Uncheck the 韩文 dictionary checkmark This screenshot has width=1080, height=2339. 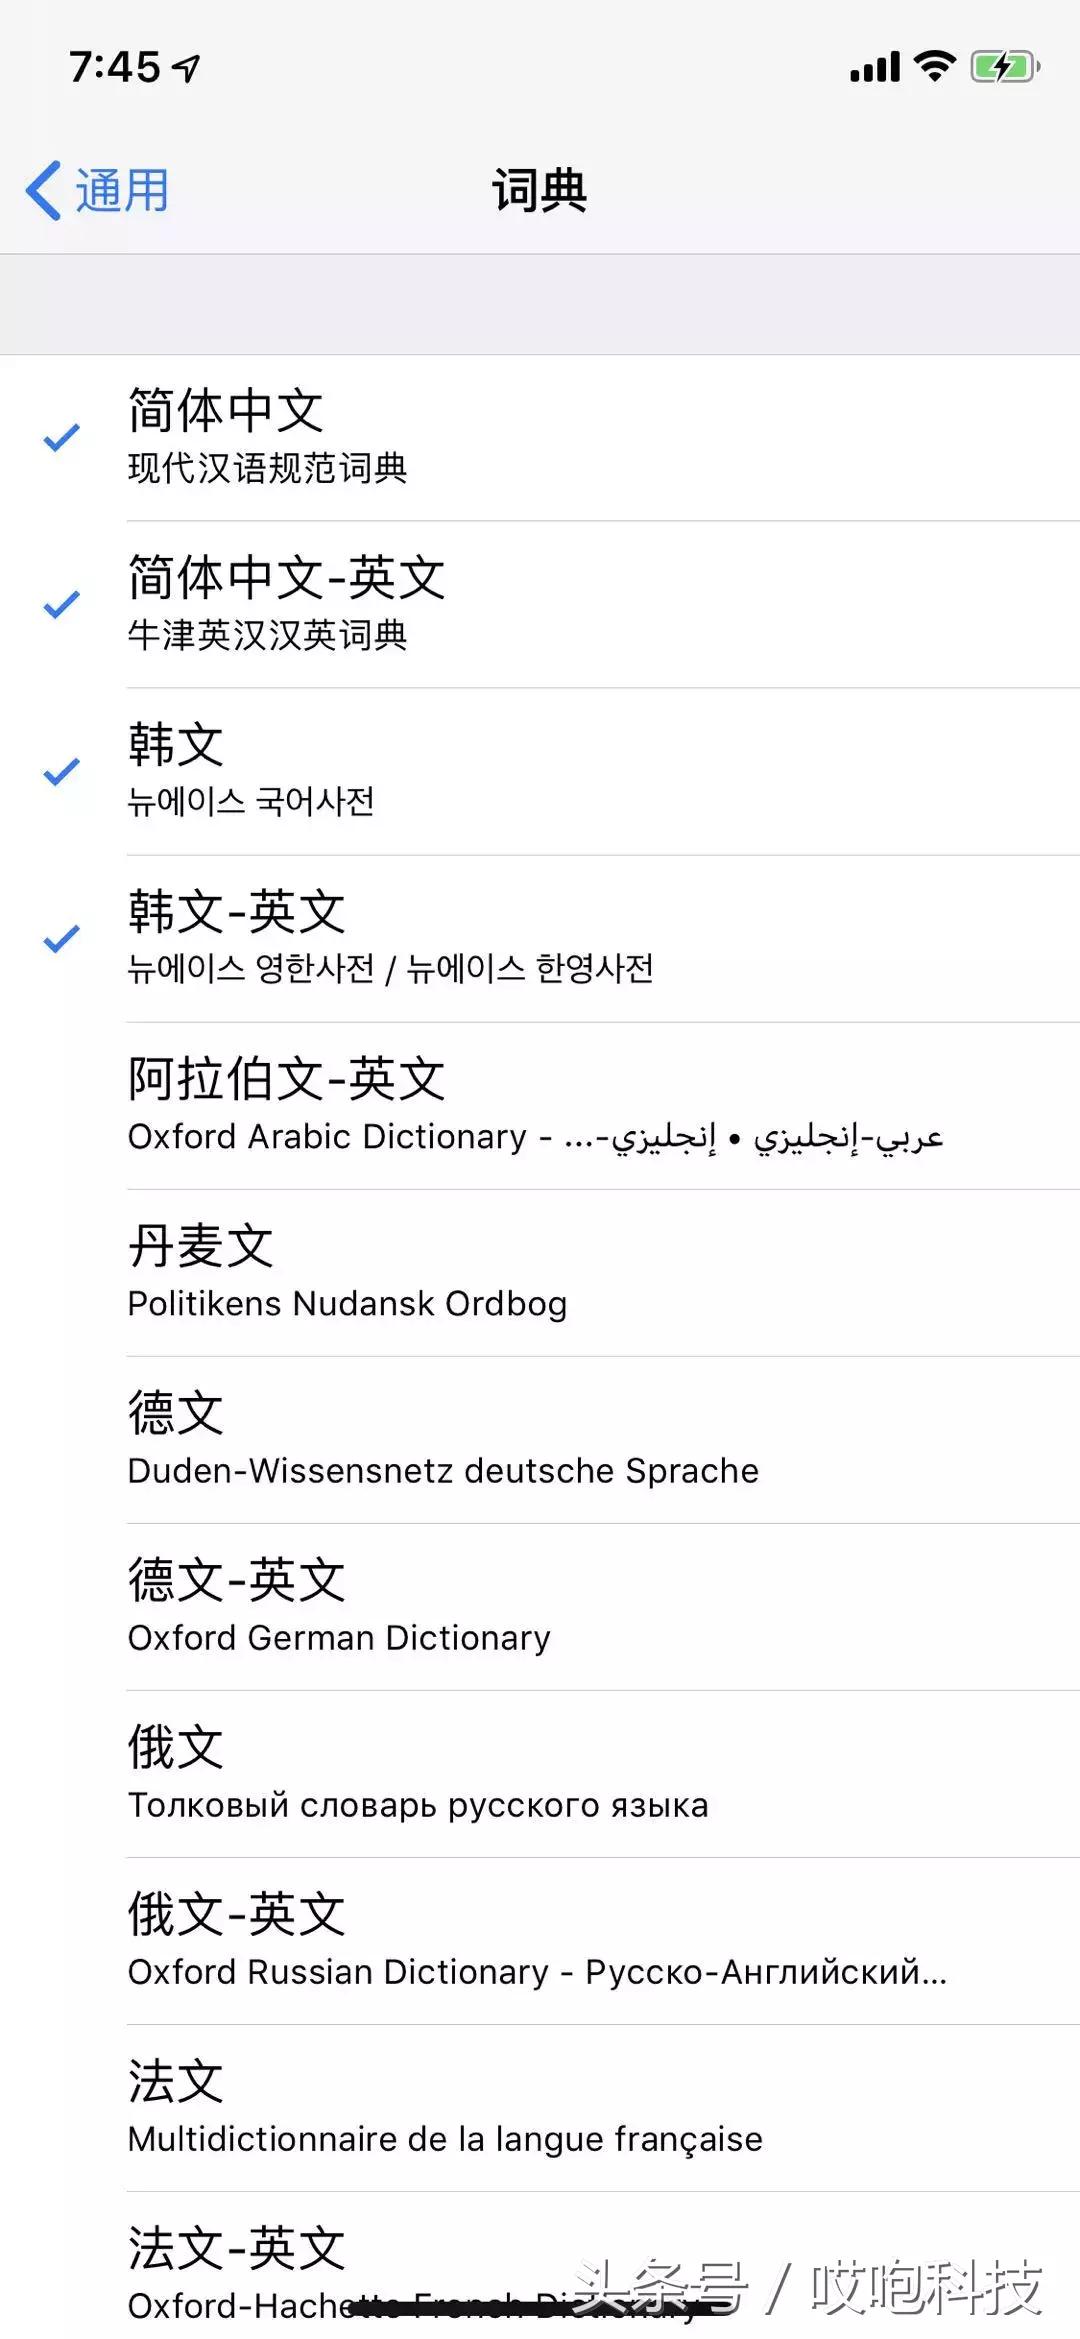pyautogui.click(x=62, y=771)
